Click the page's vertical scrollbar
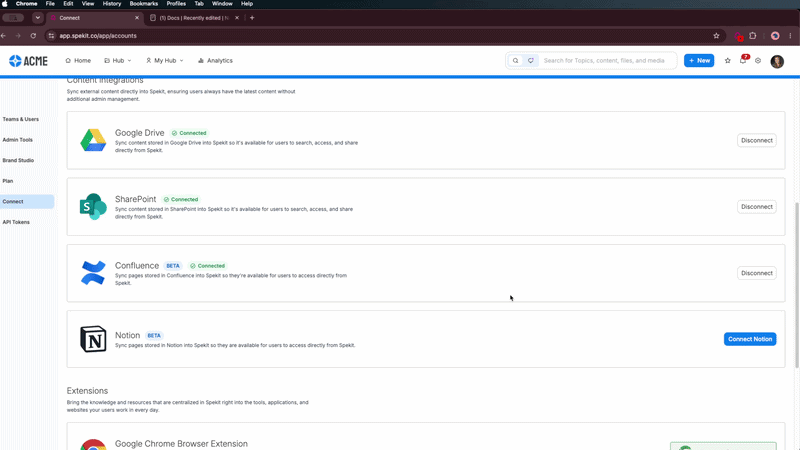 click(x=797, y=284)
